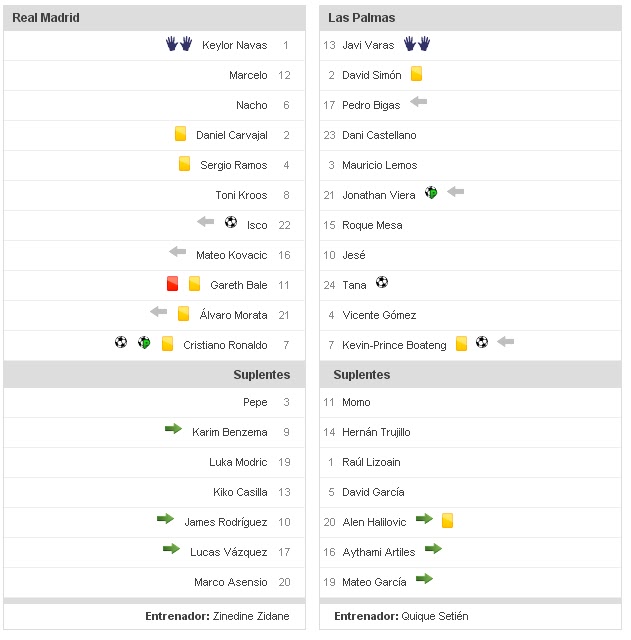Click coach name Quique Setién
Viewport: 631px width, 640px height.
(x=434, y=616)
